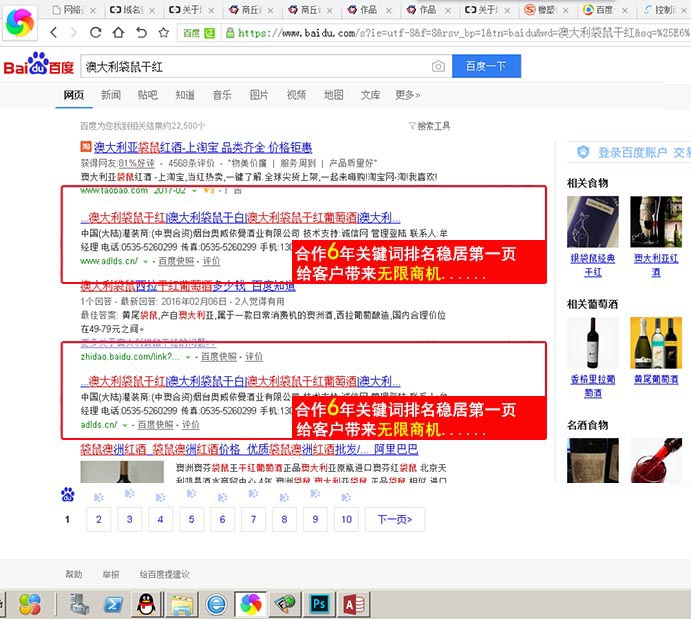
Task: Open image search camera icon in search box
Action: click(x=438, y=66)
